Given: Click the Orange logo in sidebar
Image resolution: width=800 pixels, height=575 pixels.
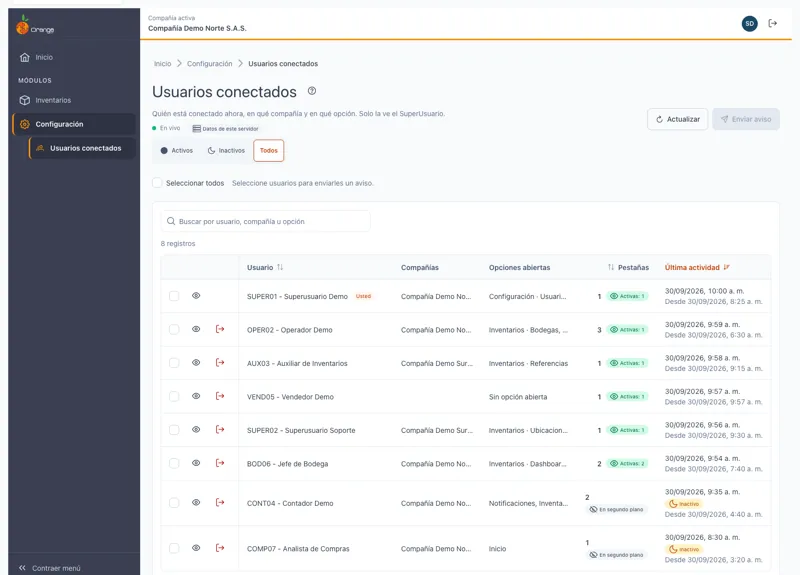Looking at the screenshot, I should click(35, 26).
